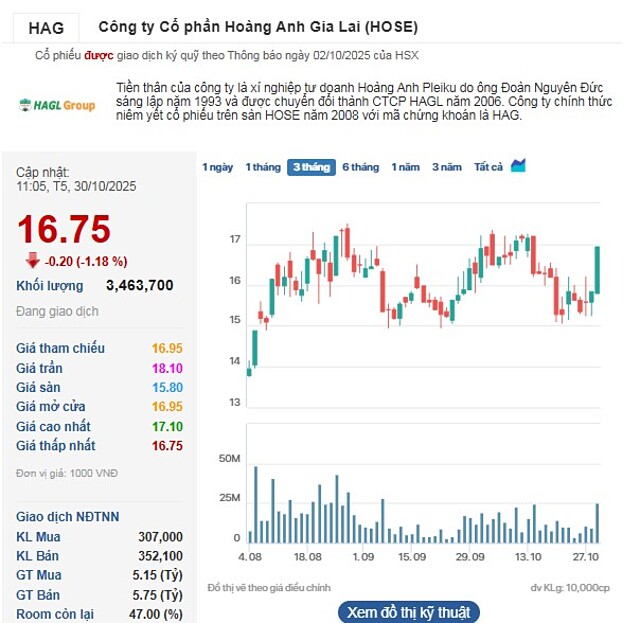Click the HAG ticker symbol box
The width and height of the screenshot is (640, 623).
click(x=46, y=27)
